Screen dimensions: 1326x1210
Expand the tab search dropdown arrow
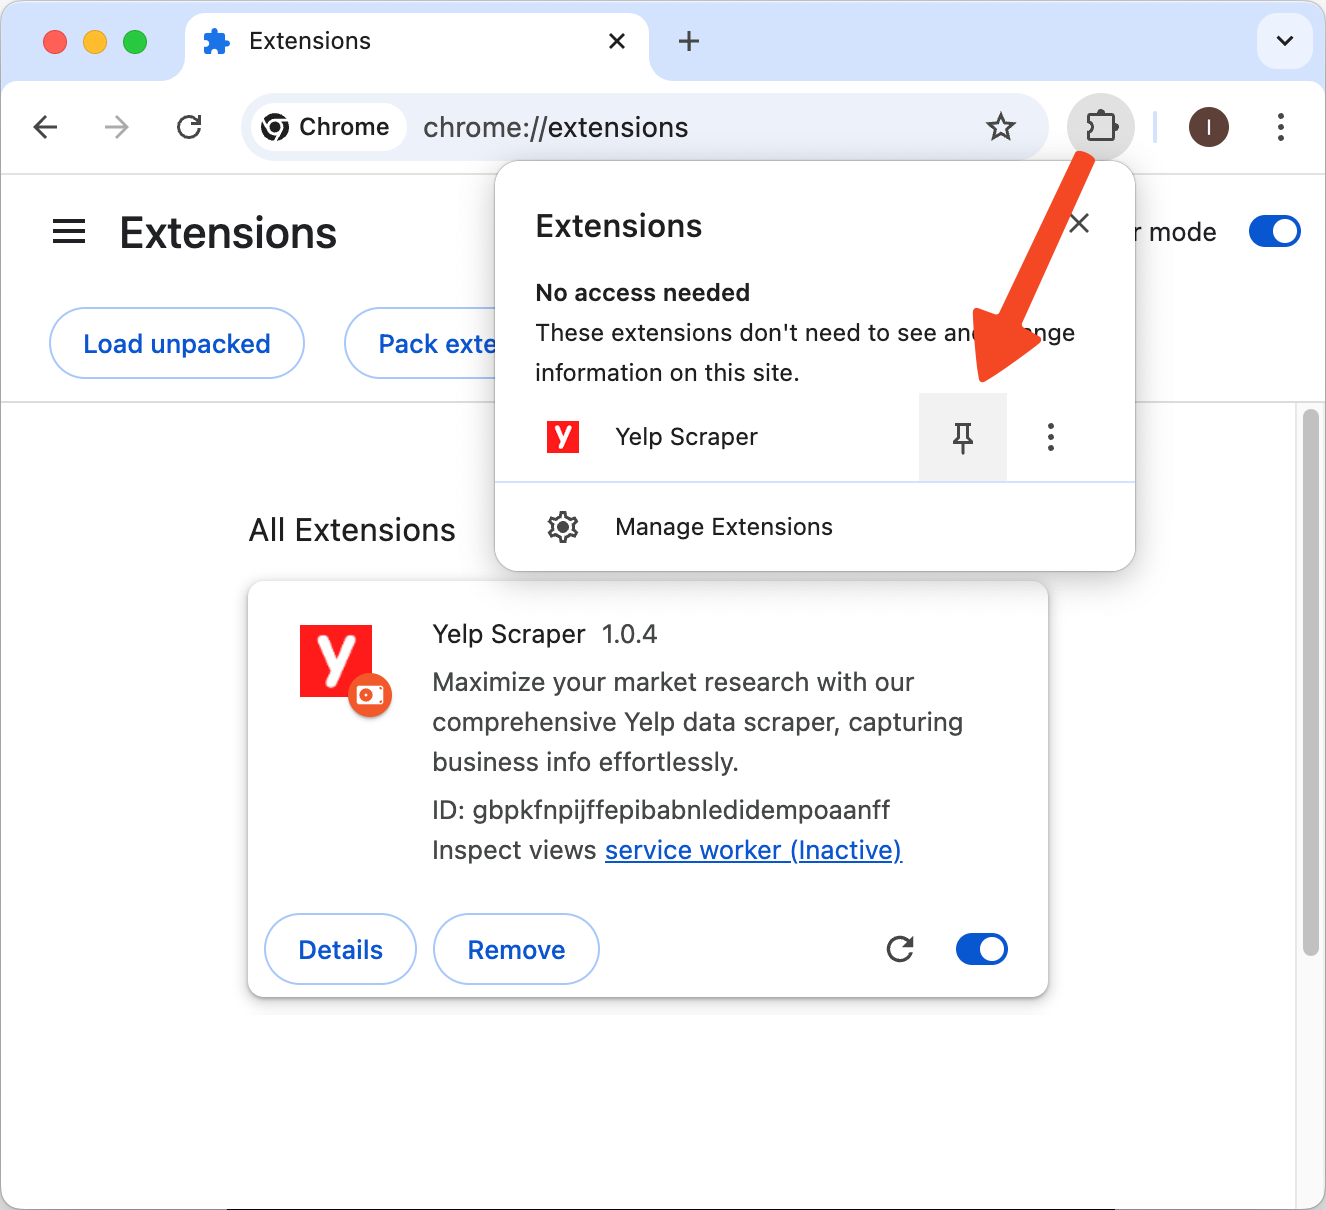point(1284,41)
